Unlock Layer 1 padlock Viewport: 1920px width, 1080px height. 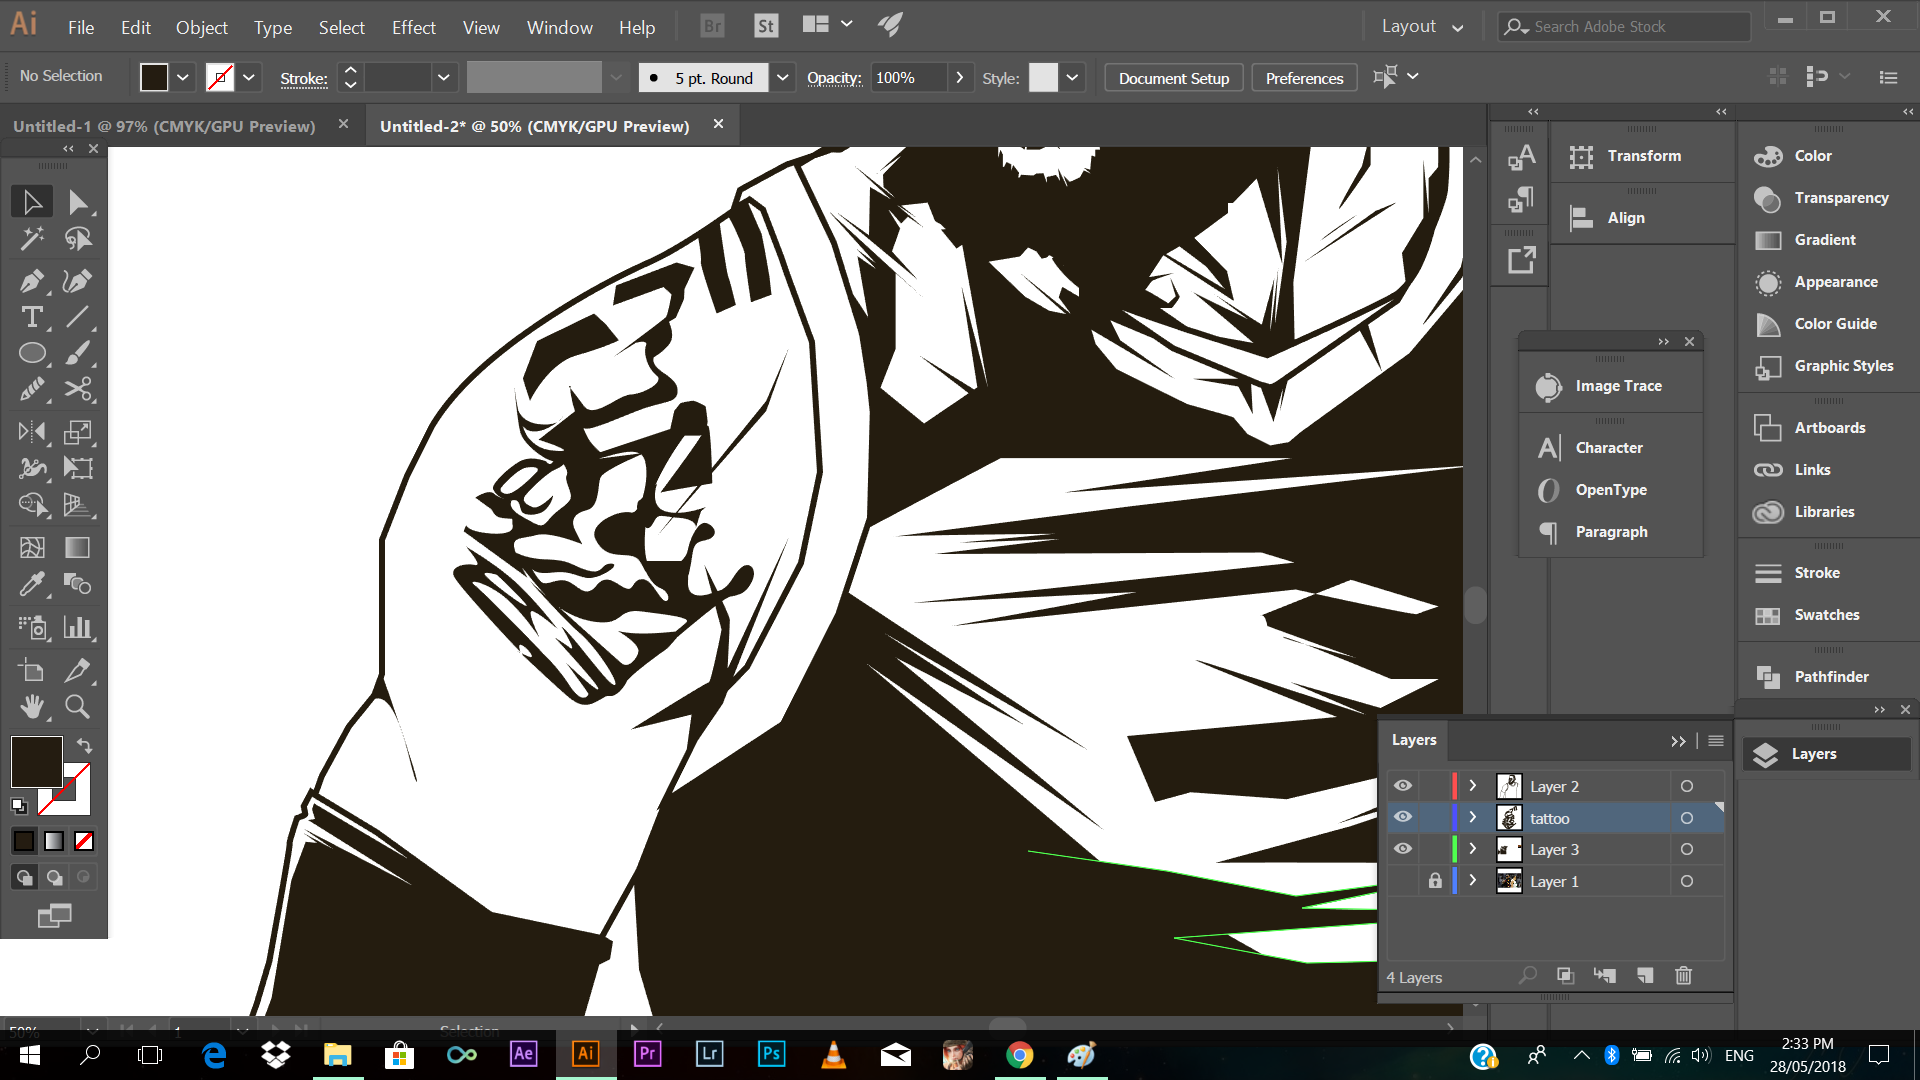pos(1435,881)
